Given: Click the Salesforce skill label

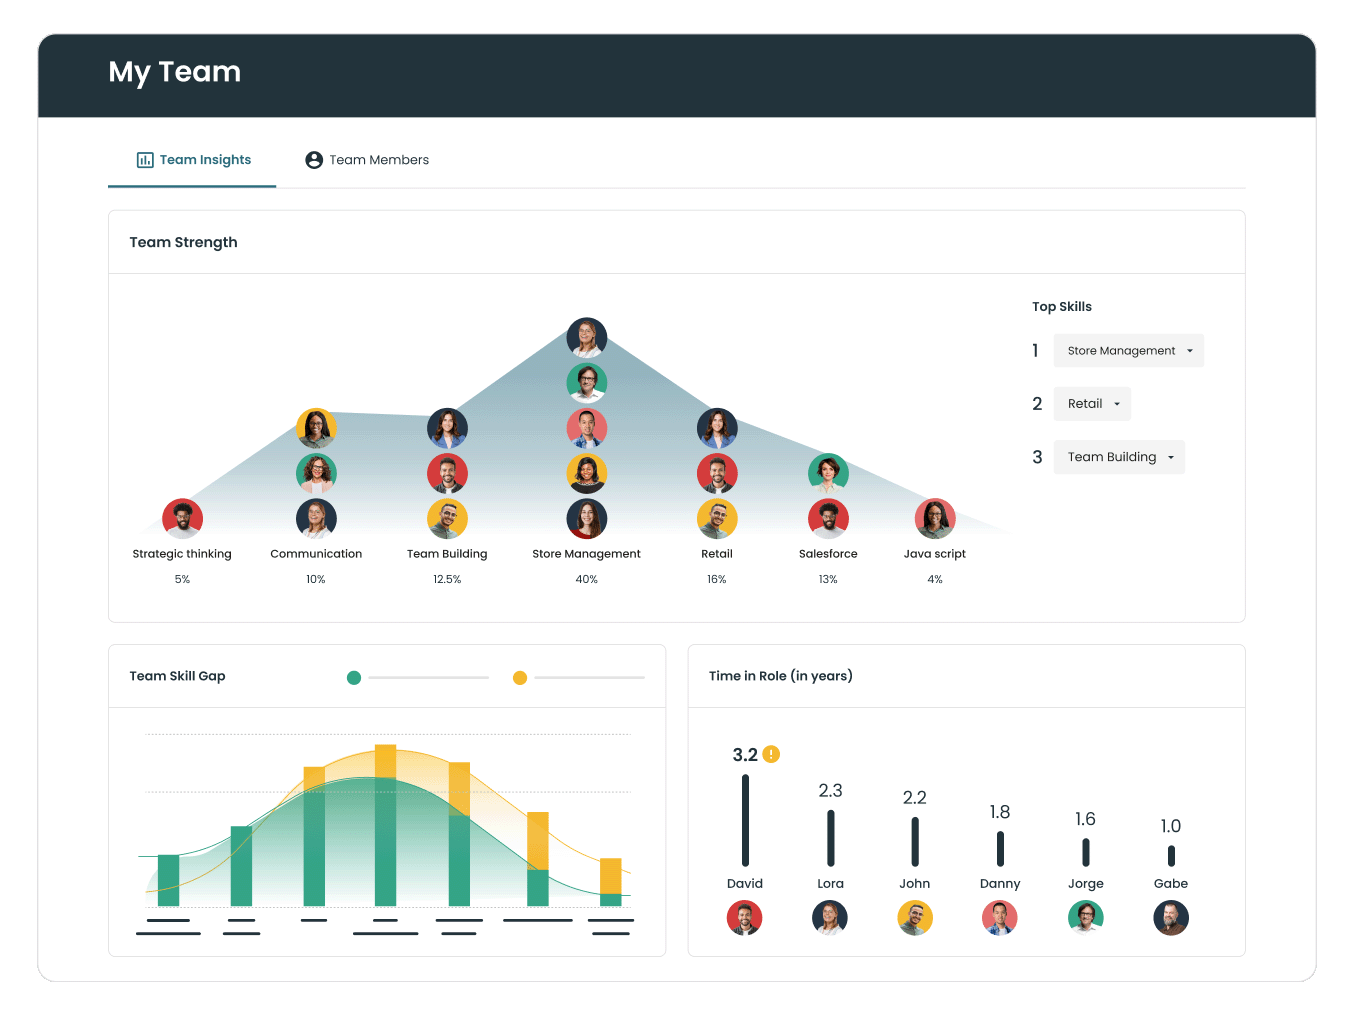Looking at the screenshot, I should pyautogui.click(x=828, y=553).
